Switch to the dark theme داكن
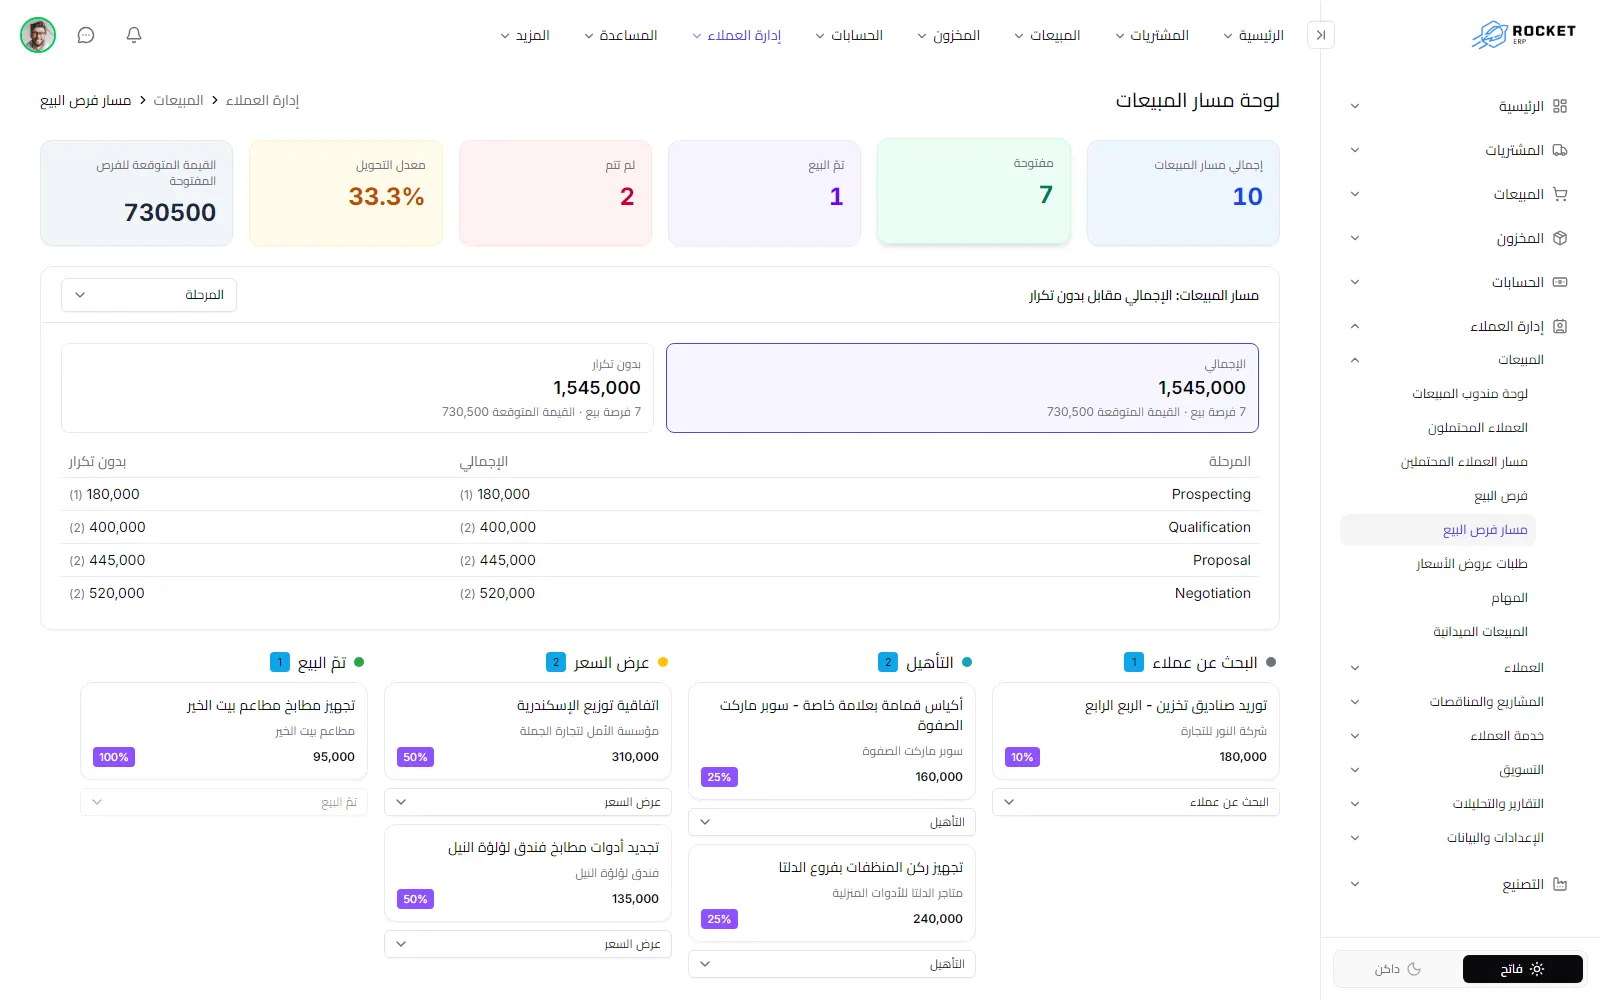 point(1398,969)
